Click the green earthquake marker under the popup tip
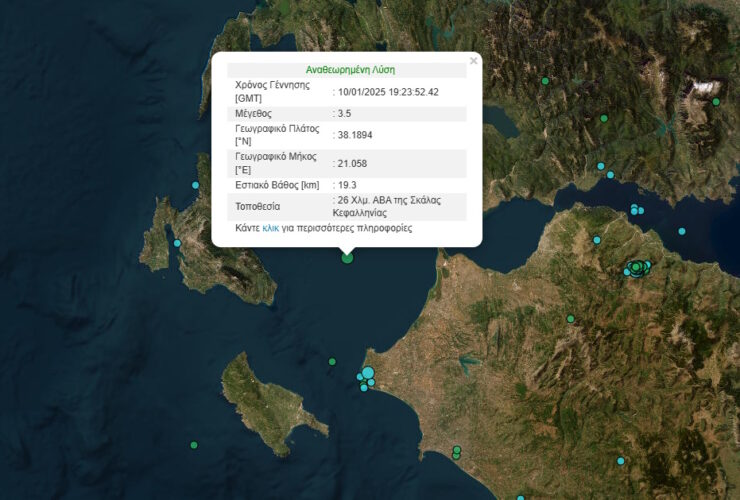The image size is (740, 500). [347, 258]
